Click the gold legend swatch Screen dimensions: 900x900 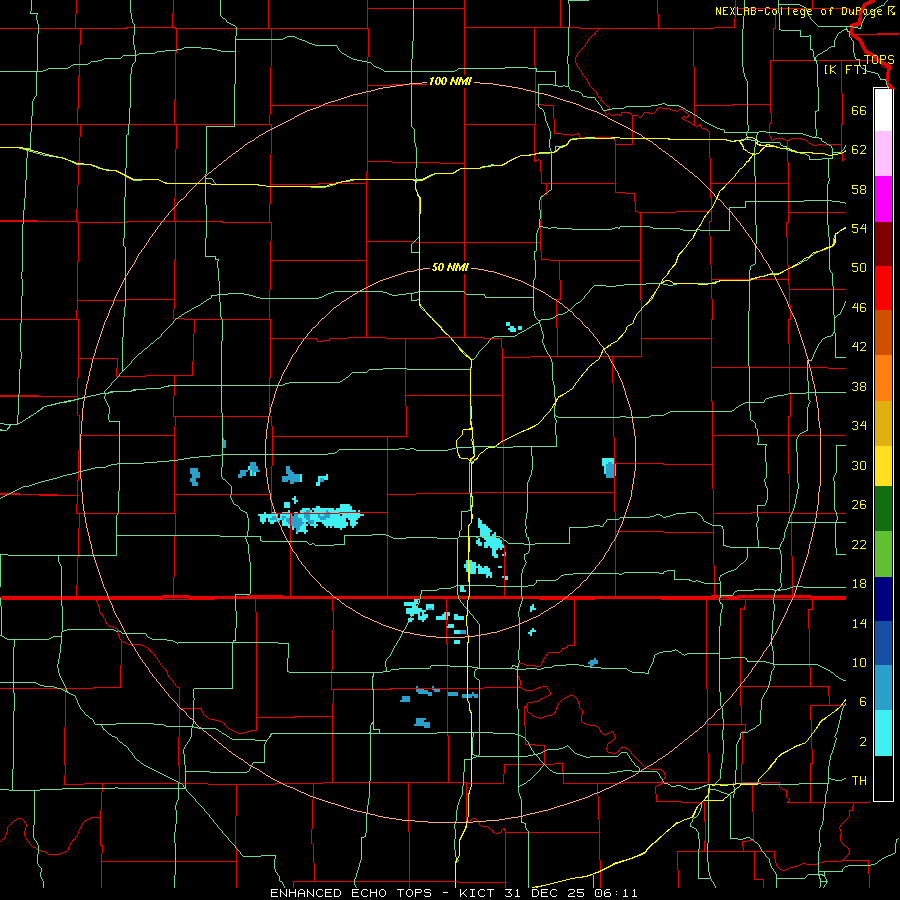coord(883,423)
